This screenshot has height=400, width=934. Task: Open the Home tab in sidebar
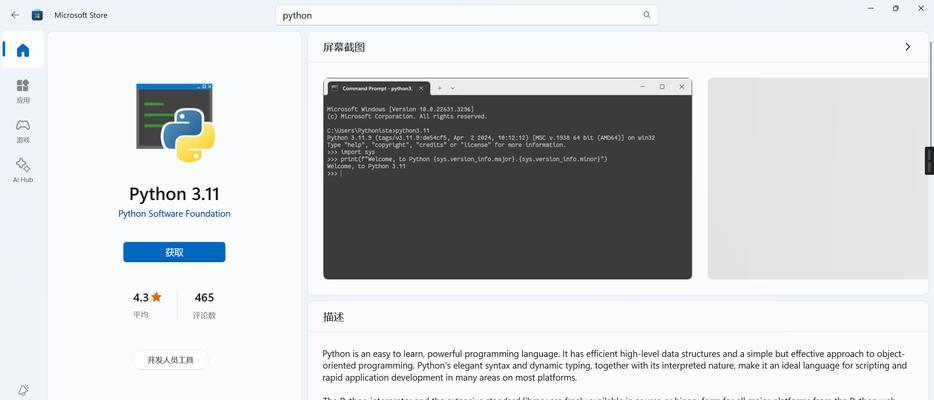pos(23,50)
